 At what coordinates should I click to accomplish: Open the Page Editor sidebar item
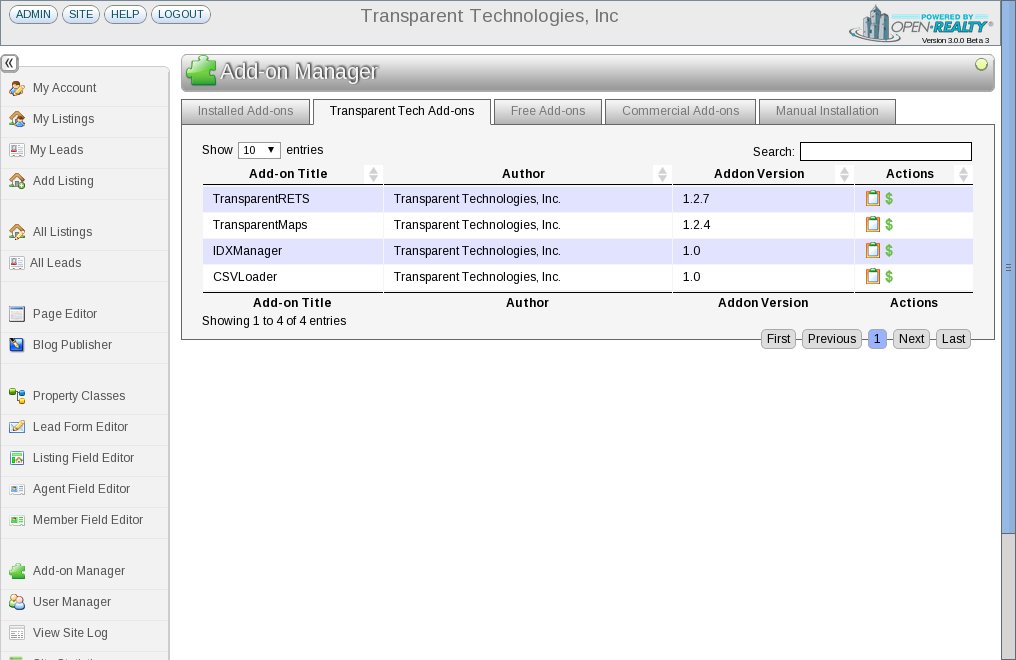[x=65, y=314]
